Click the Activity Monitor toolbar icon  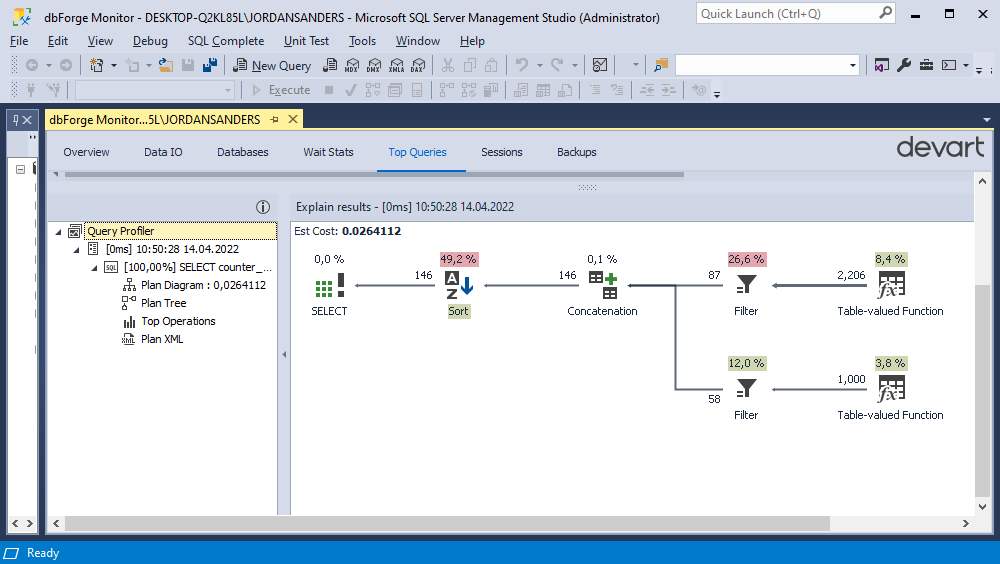point(599,65)
